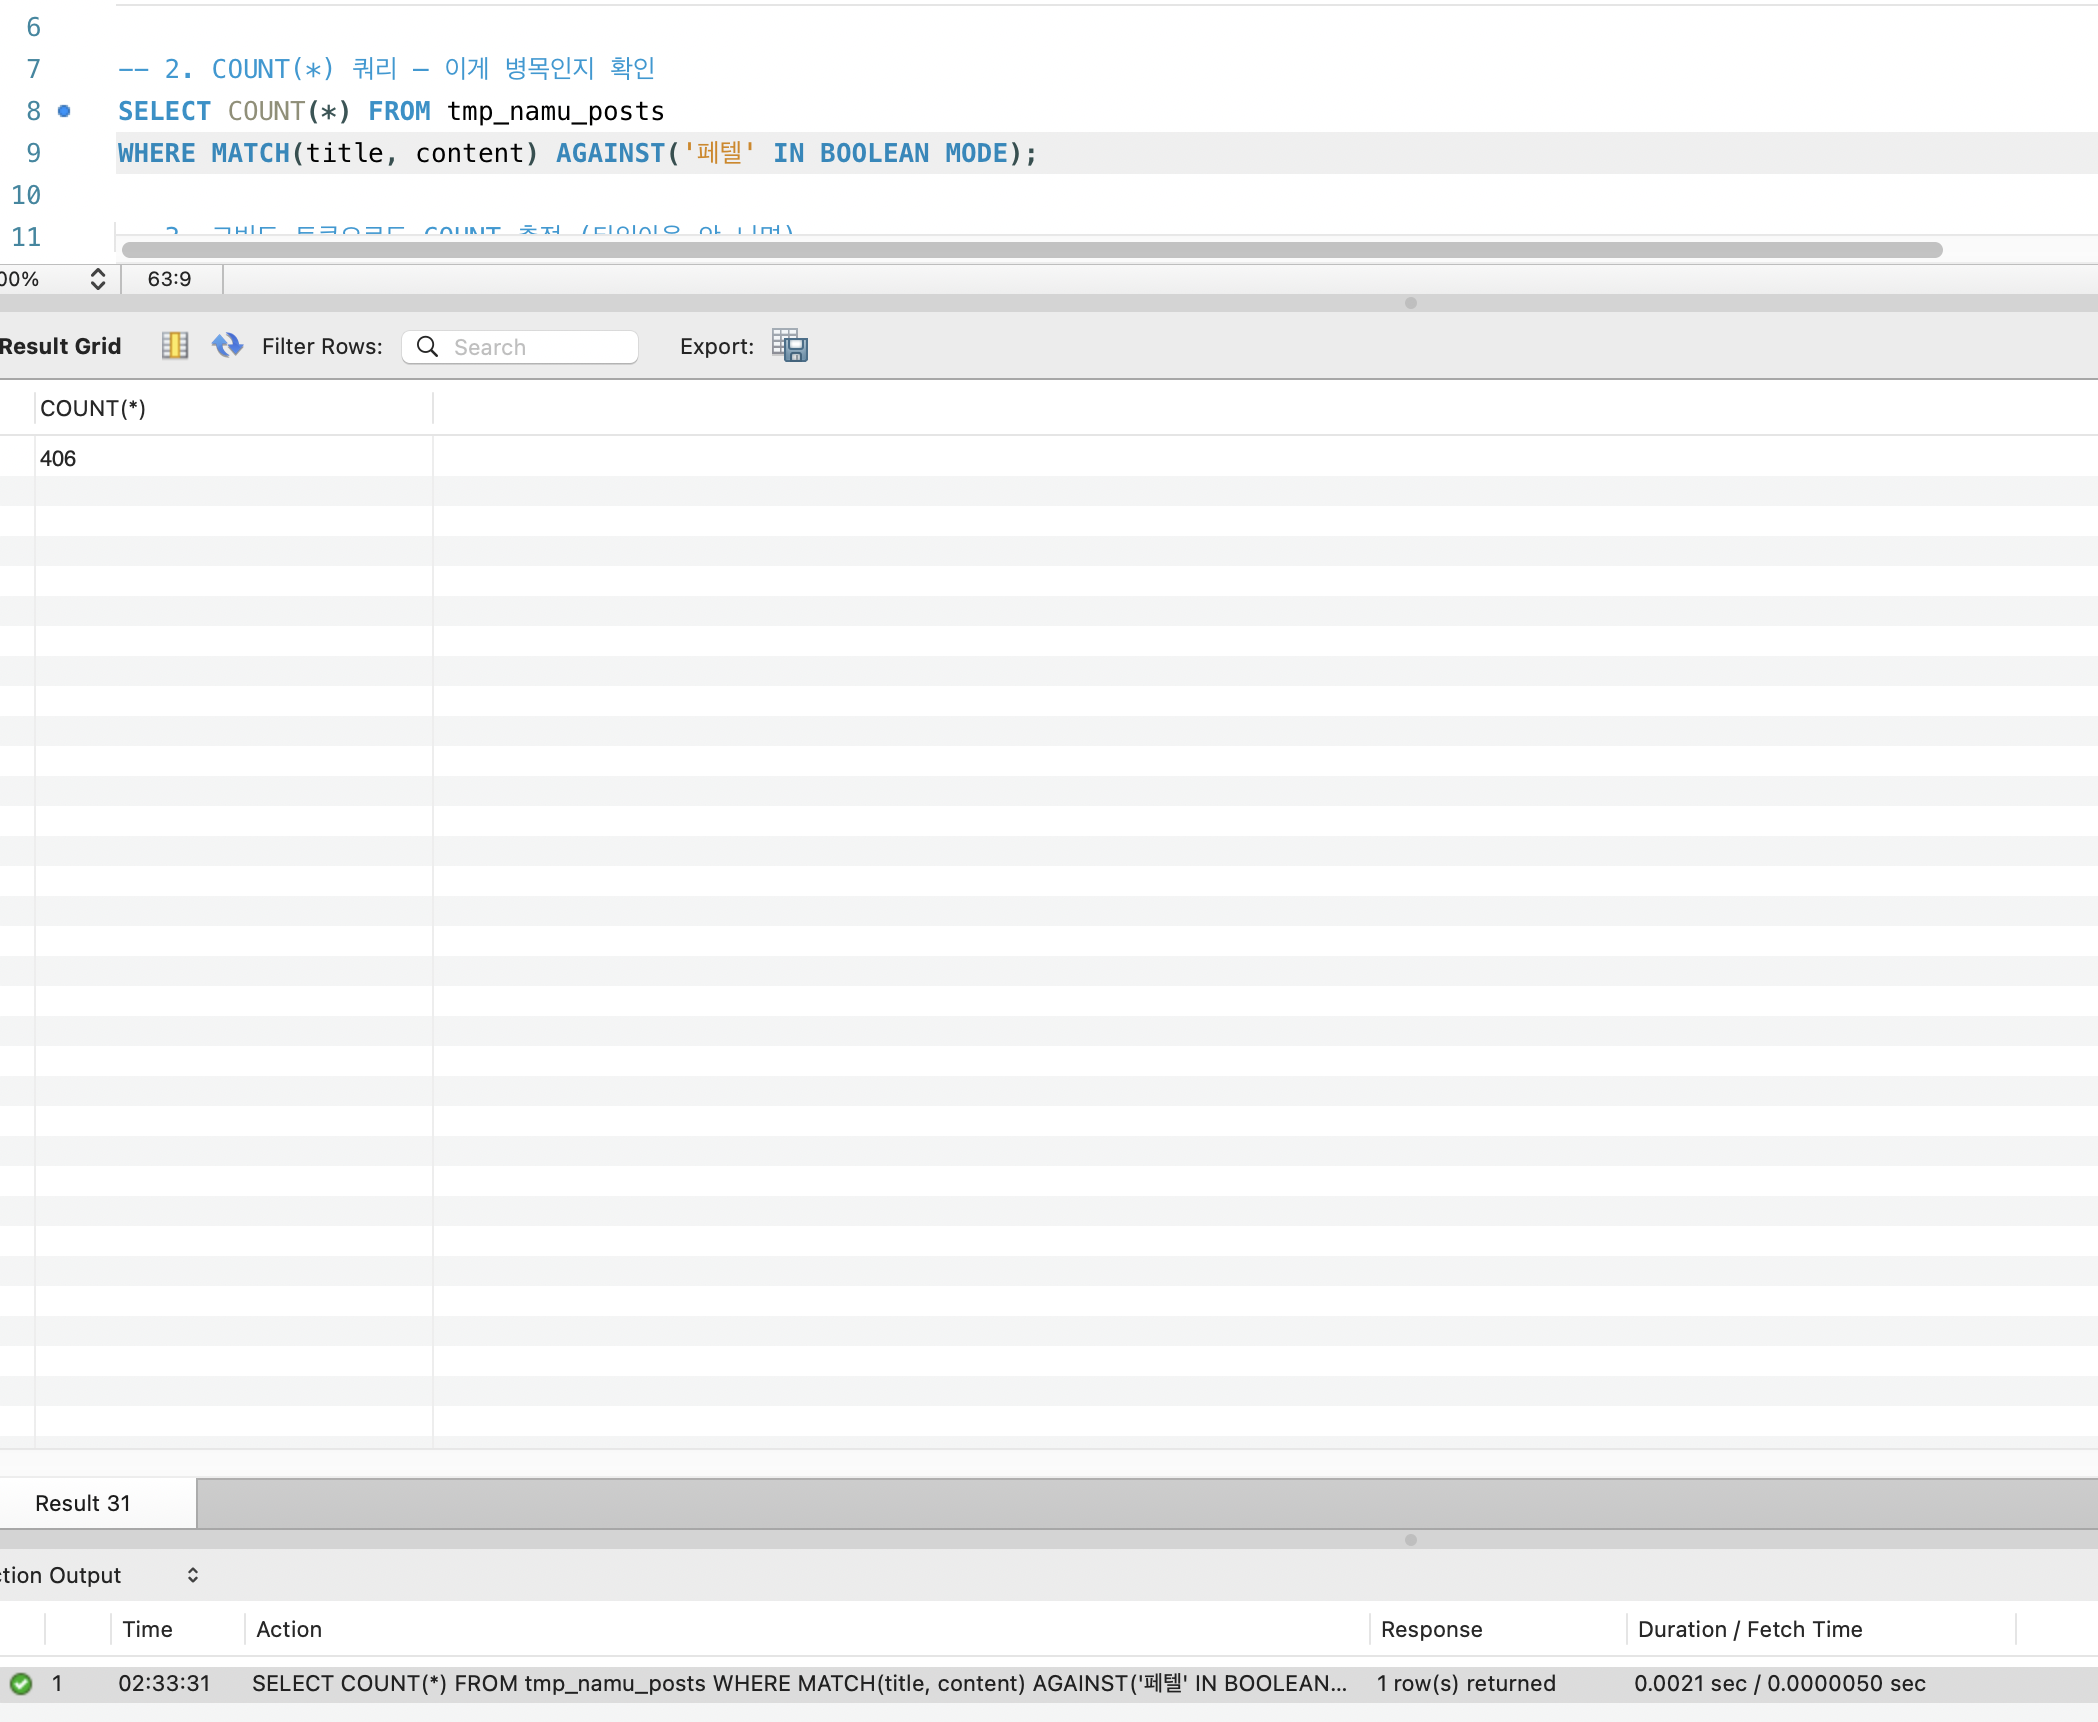
Task: Click the blue statement marker on line 8
Action: point(64,111)
